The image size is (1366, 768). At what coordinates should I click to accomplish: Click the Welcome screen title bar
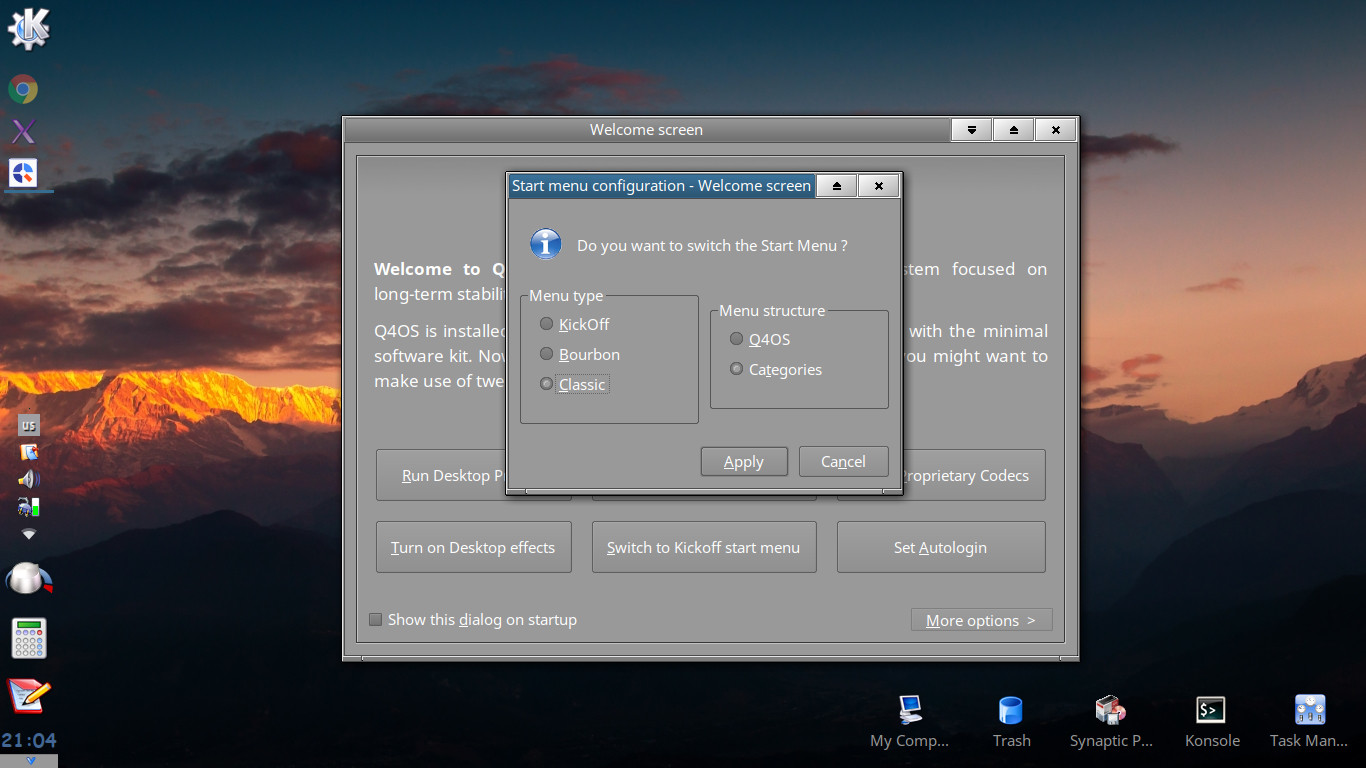pos(646,130)
